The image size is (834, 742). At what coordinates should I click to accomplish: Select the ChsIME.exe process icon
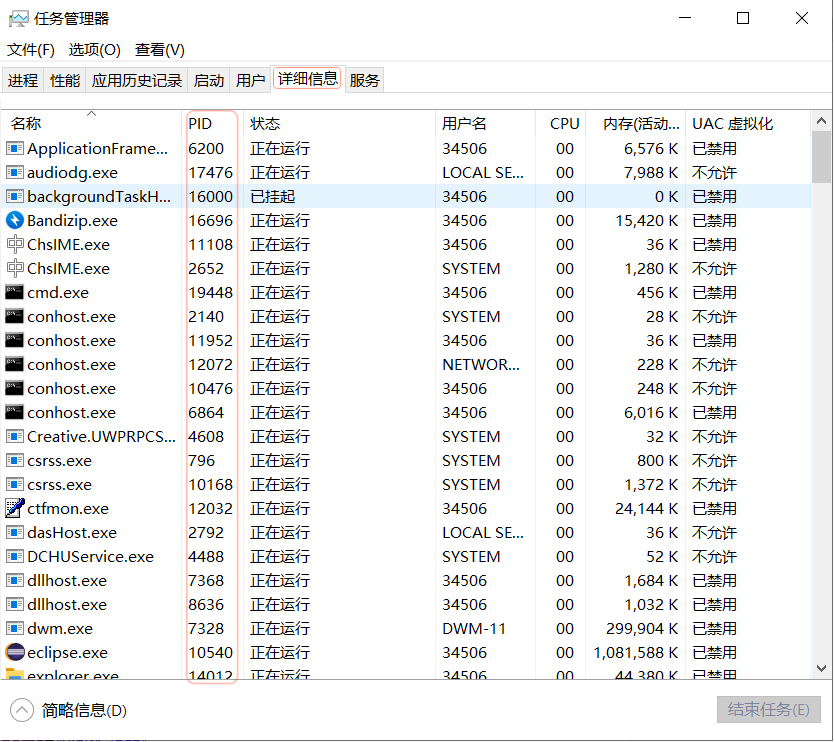click(x=15, y=244)
